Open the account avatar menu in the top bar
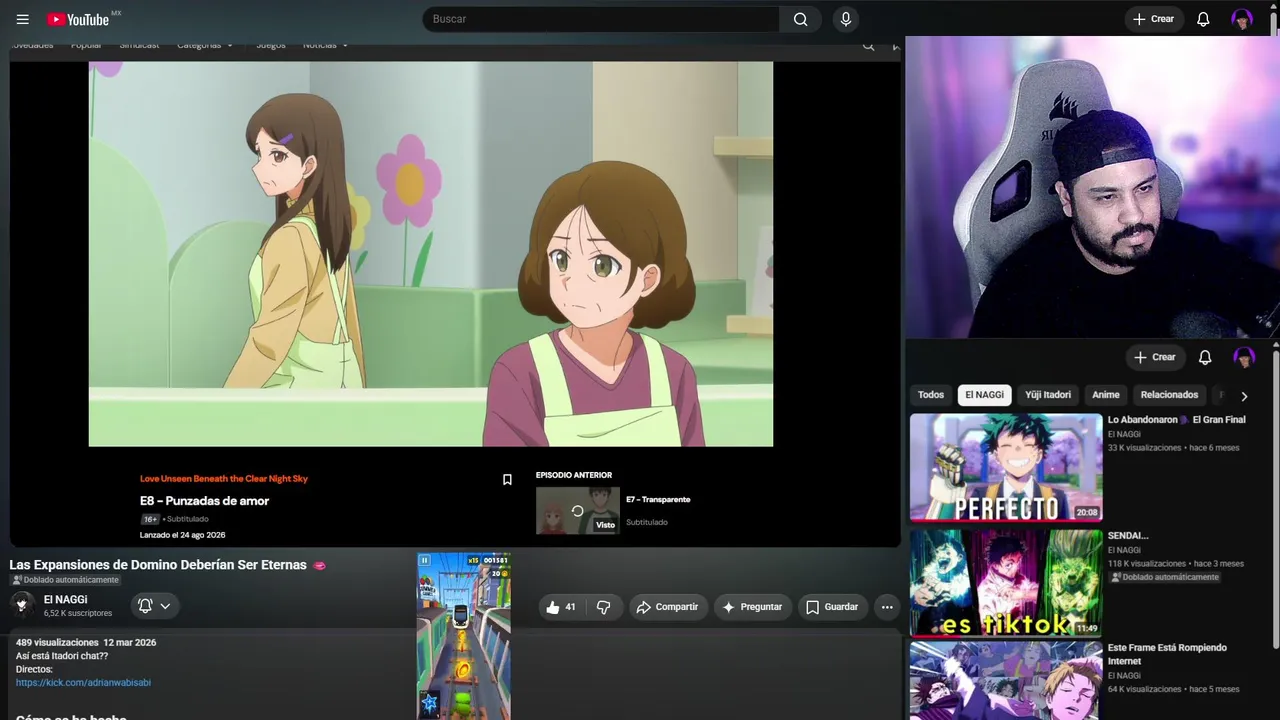 [x=1242, y=19]
